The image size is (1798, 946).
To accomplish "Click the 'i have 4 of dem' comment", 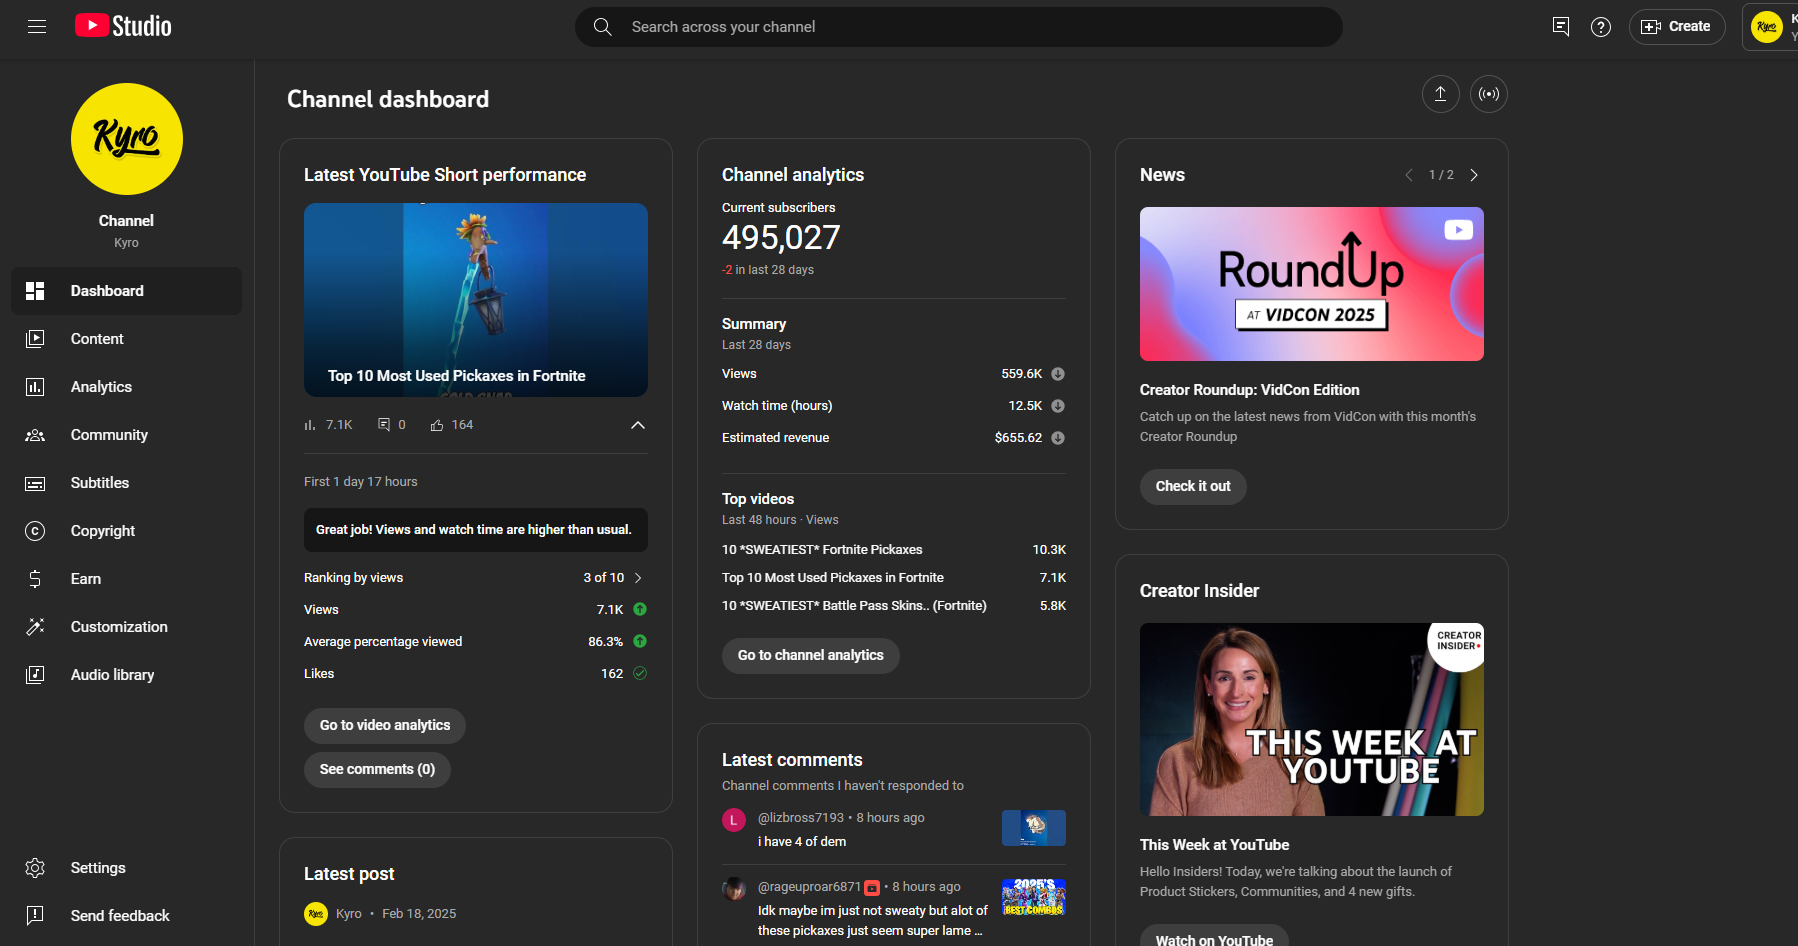I will (802, 842).
